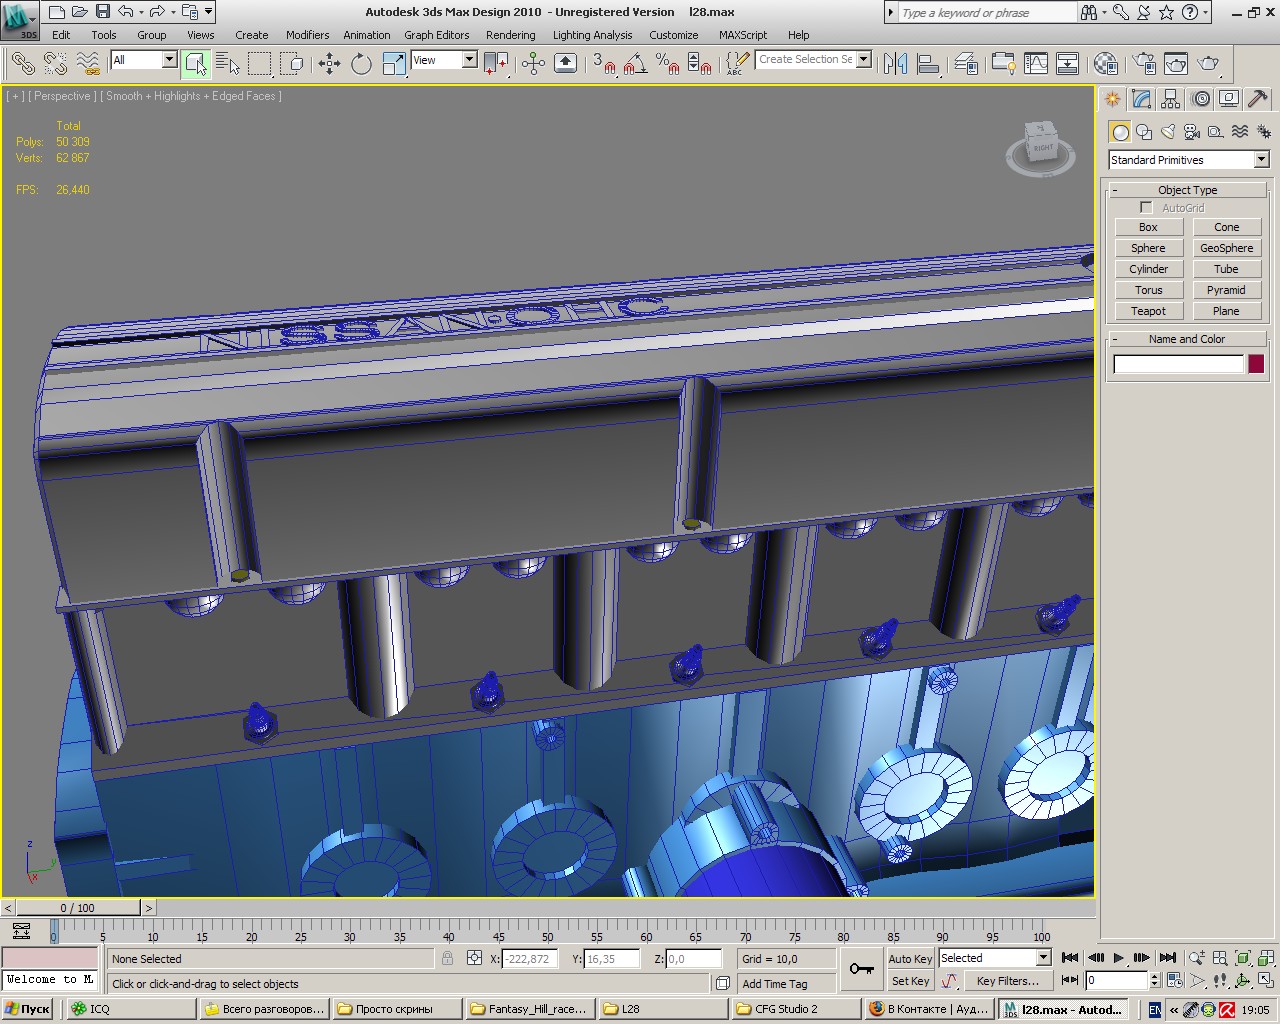
Task: Switch to the Hierarchy panel
Action: pyautogui.click(x=1171, y=99)
